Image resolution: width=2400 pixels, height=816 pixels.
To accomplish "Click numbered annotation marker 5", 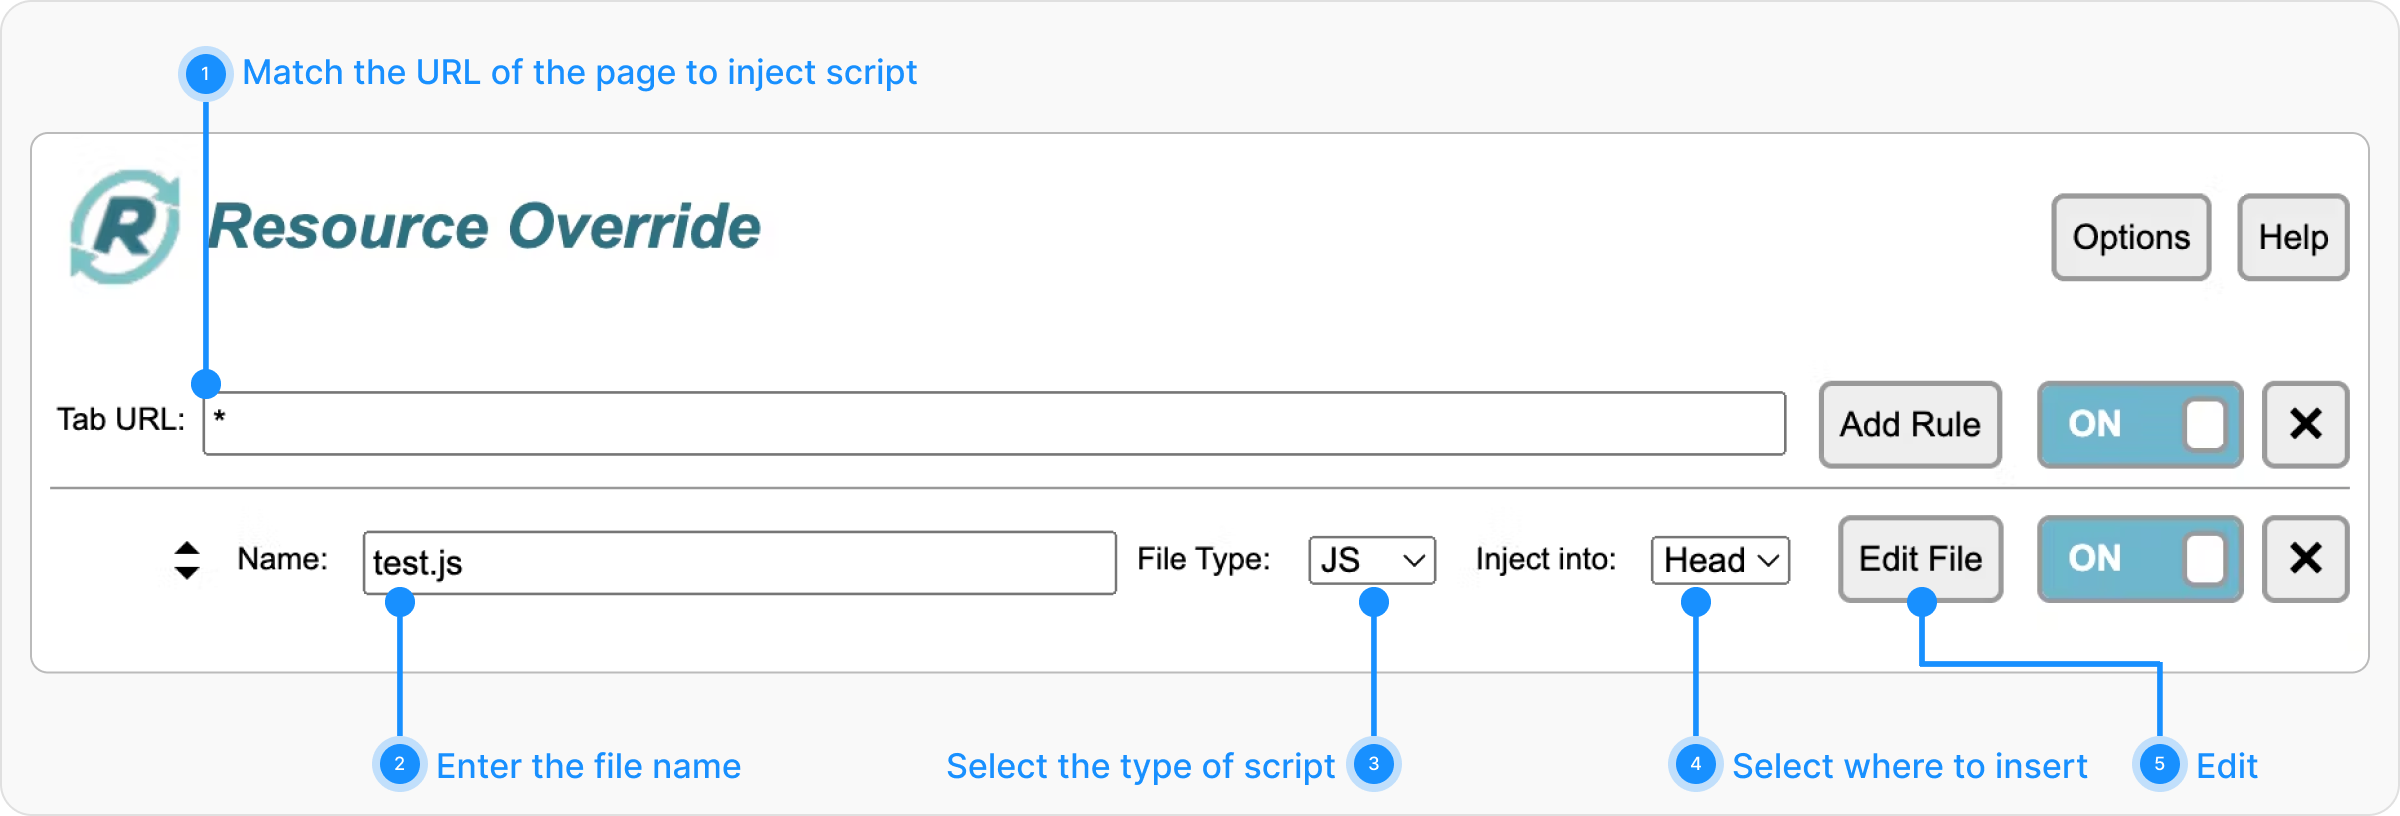I will [x=2159, y=765].
